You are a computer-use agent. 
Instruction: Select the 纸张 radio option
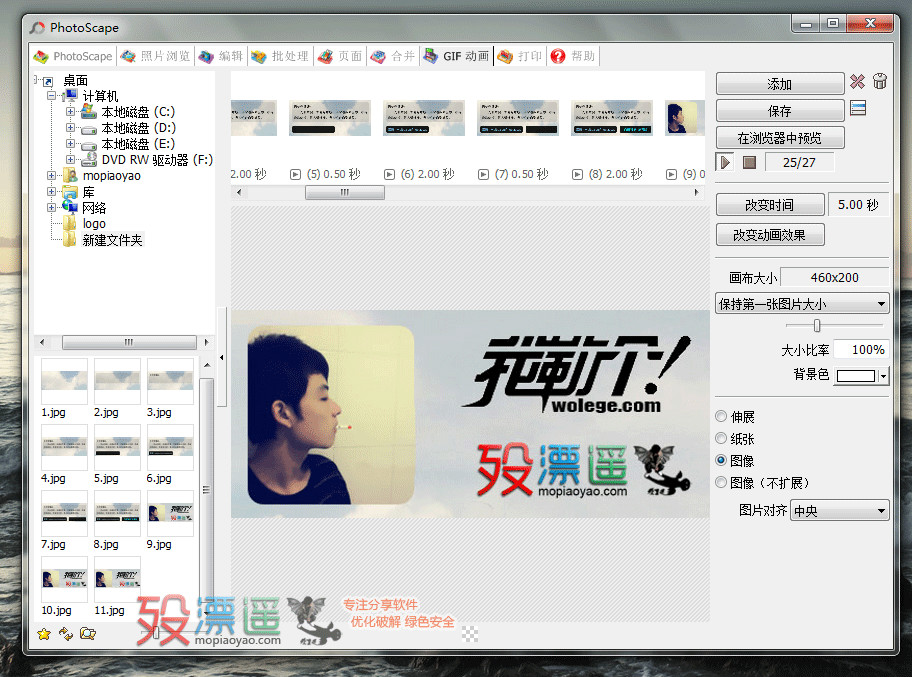tap(721, 439)
